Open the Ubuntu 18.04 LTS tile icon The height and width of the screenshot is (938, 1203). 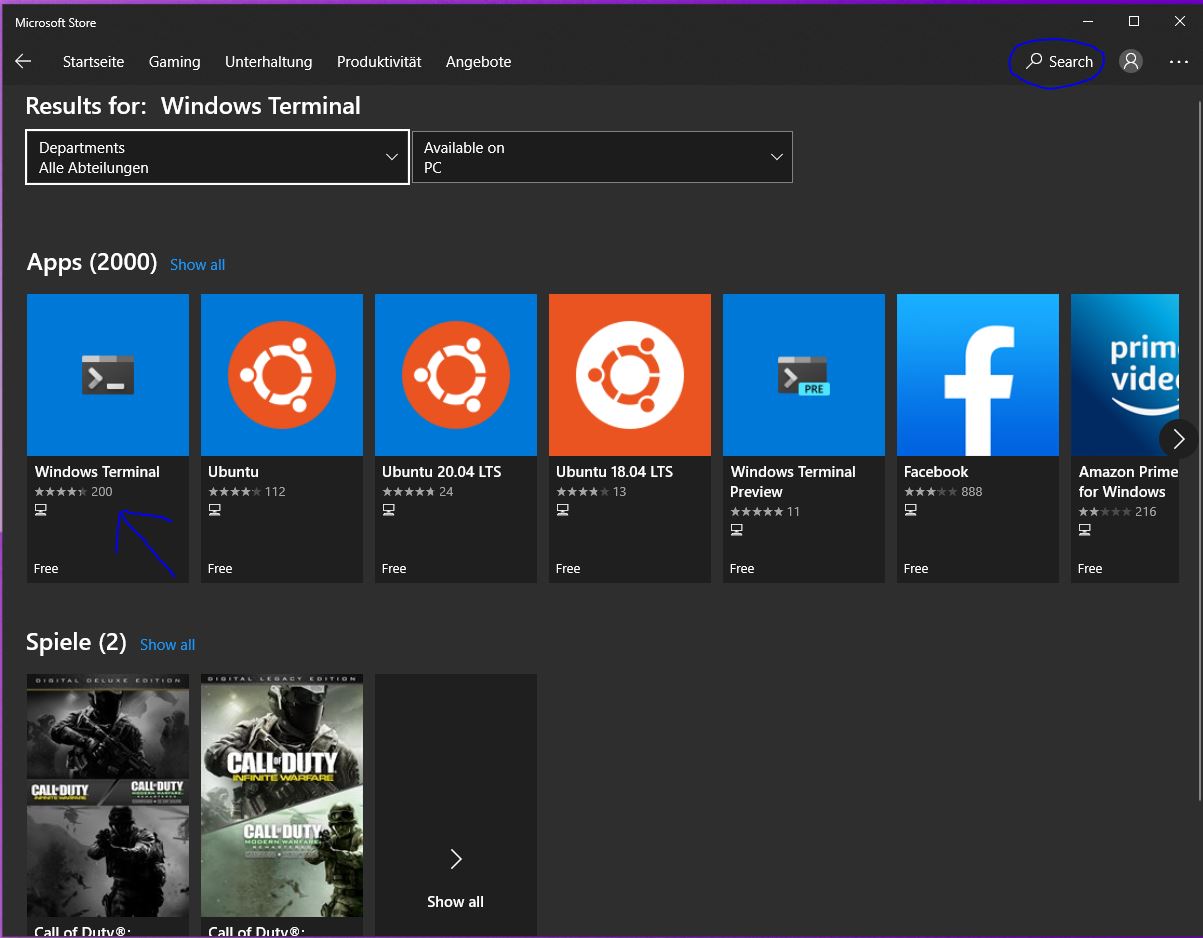pos(630,375)
